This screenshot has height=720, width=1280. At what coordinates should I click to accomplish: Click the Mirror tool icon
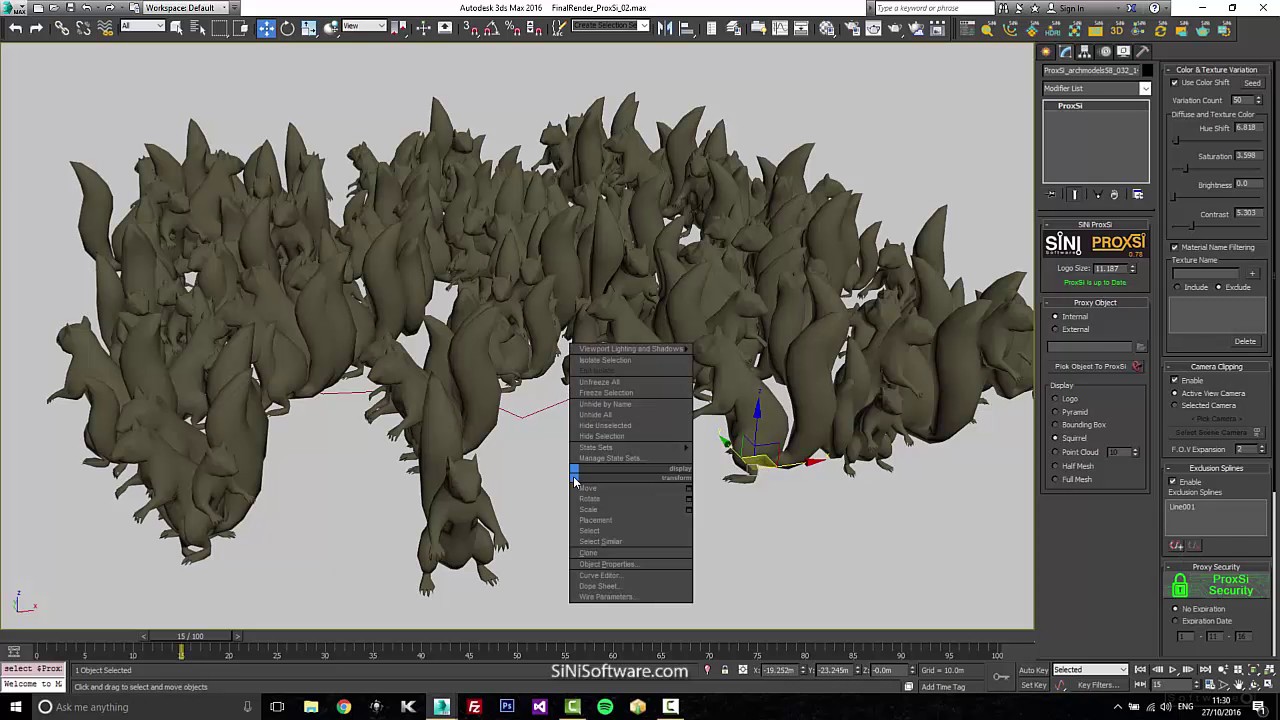(x=664, y=28)
